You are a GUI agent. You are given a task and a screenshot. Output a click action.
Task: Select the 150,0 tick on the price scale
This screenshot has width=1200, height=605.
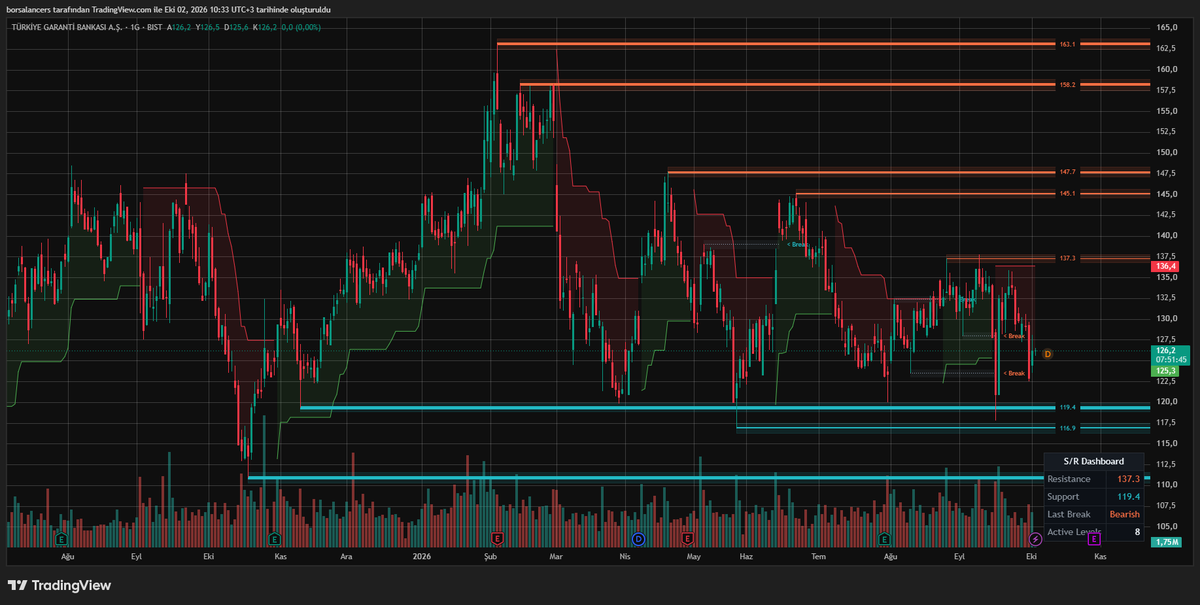[1166, 153]
